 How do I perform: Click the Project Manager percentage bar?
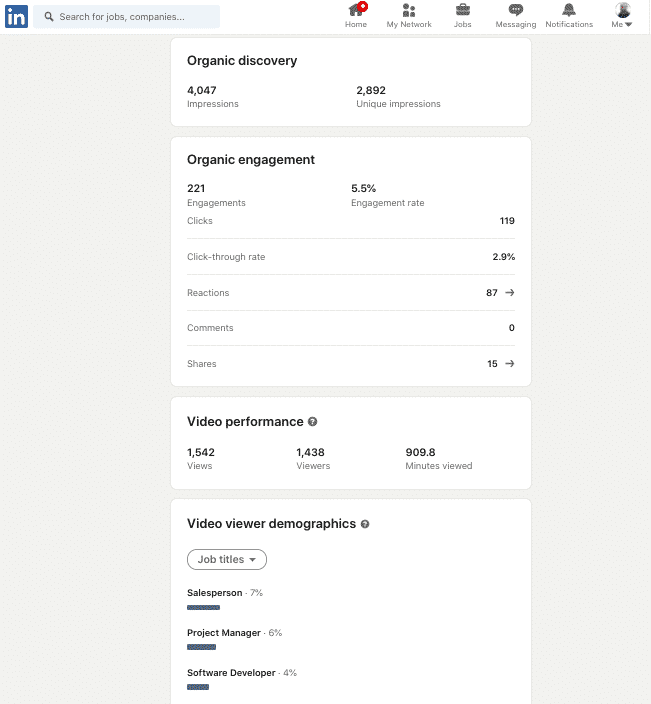[x=201, y=648]
